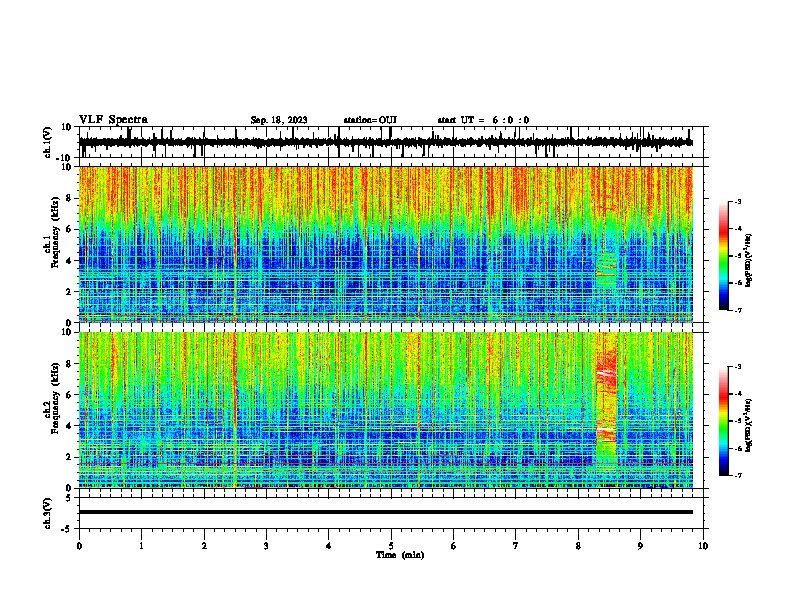The width and height of the screenshot is (792, 612).
Task: Click the time axis tick label "0"
Action: click(79, 546)
